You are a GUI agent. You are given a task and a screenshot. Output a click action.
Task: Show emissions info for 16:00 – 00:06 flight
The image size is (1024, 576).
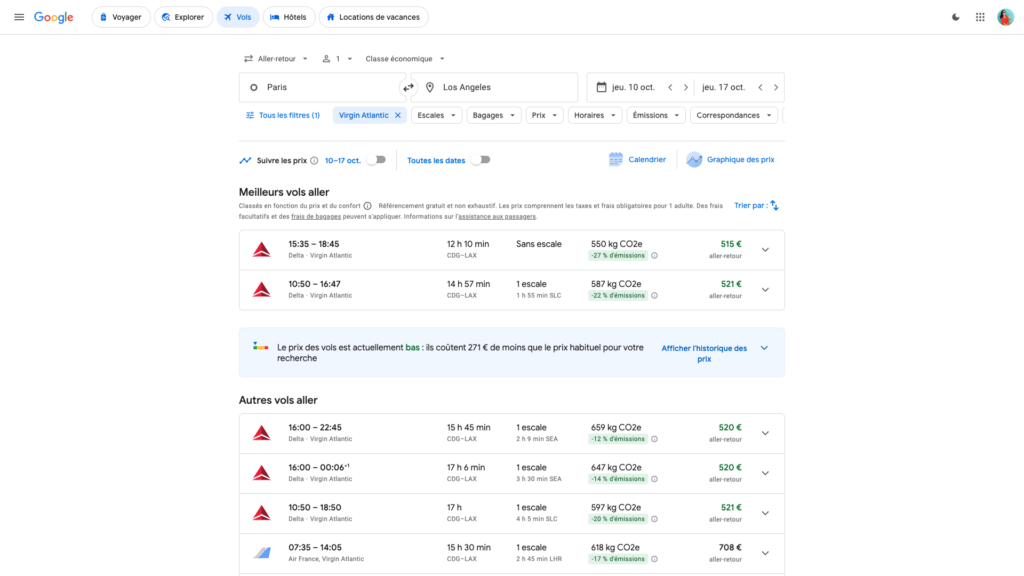click(x=654, y=479)
